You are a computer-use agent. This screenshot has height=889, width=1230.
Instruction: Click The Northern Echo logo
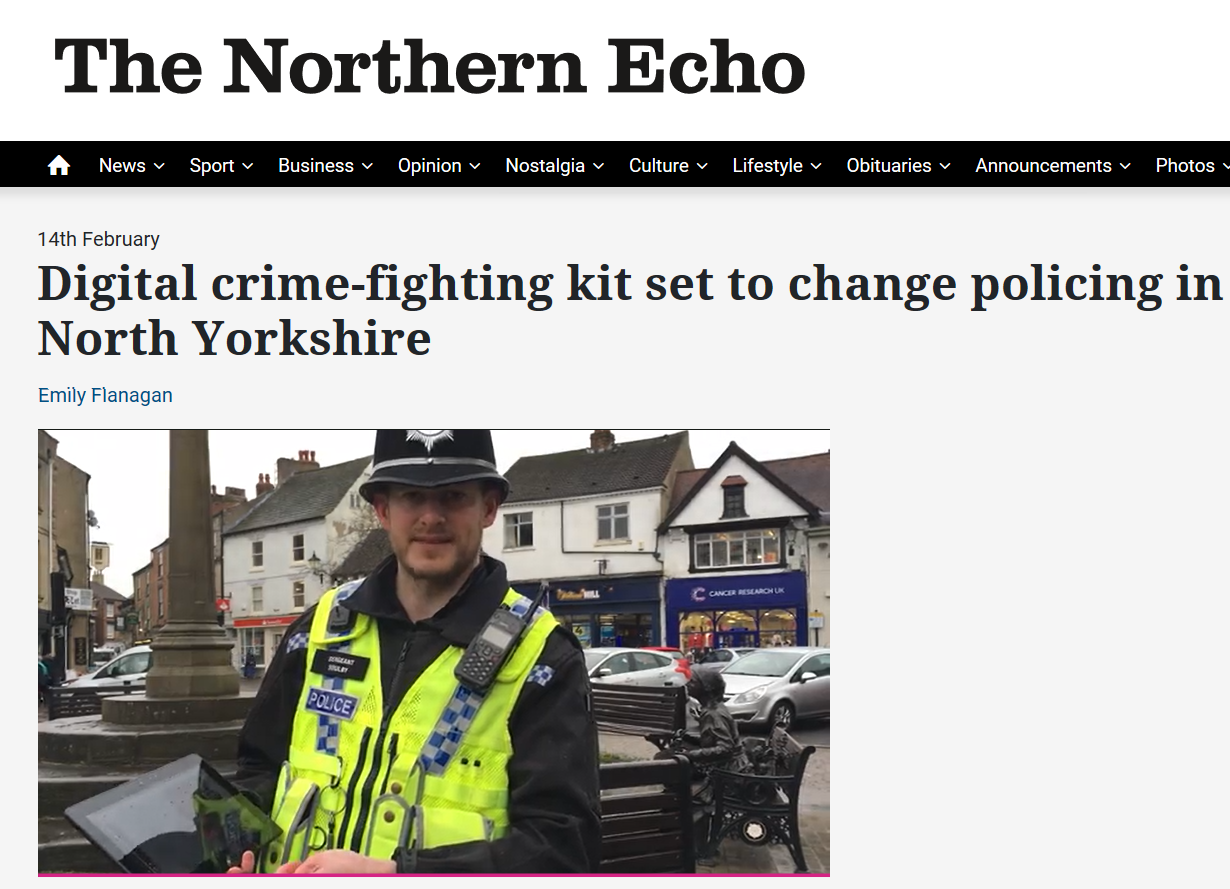[430, 66]
